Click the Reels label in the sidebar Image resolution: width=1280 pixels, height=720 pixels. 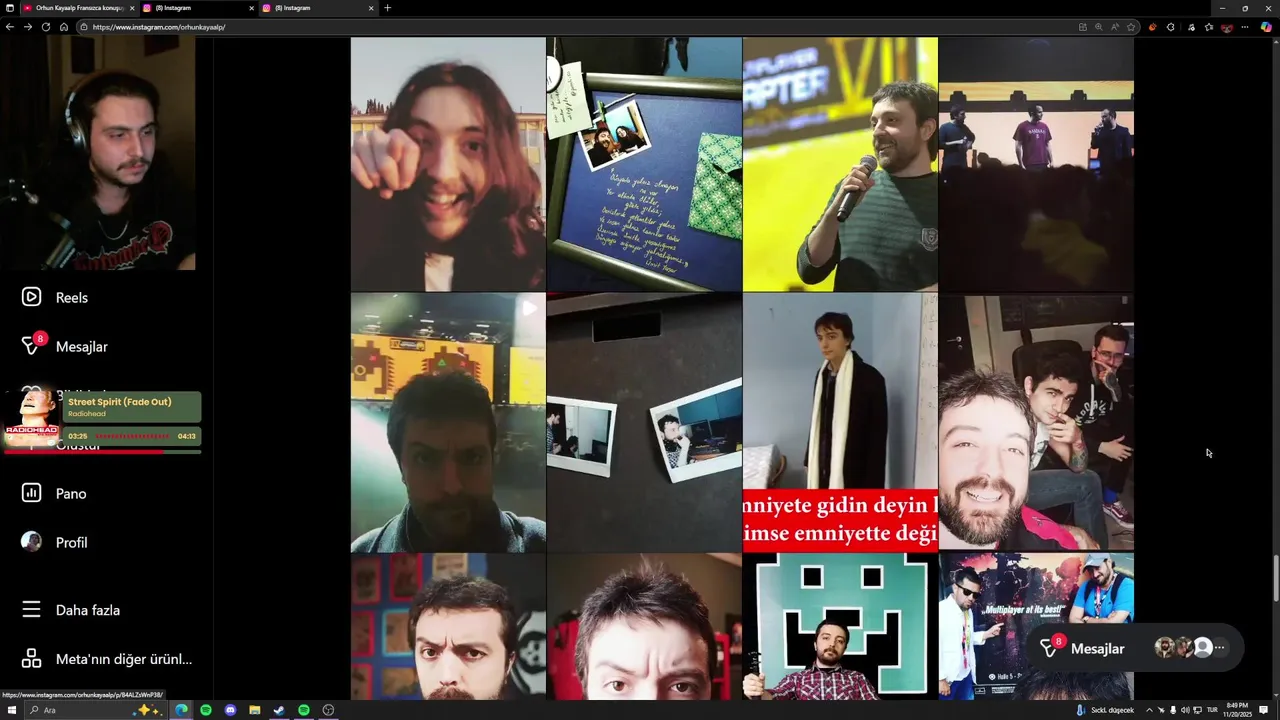point(72,298)
